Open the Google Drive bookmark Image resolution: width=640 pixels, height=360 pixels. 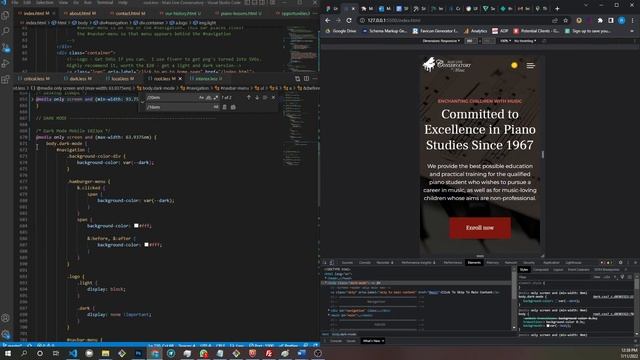click(x=341, y=31)
